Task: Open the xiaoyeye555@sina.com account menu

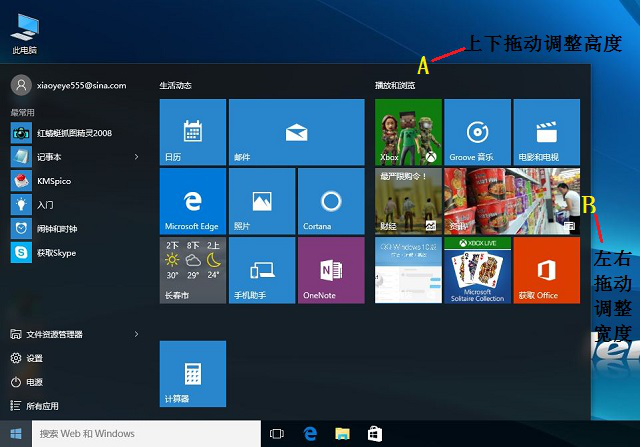Action: point(69,85)
